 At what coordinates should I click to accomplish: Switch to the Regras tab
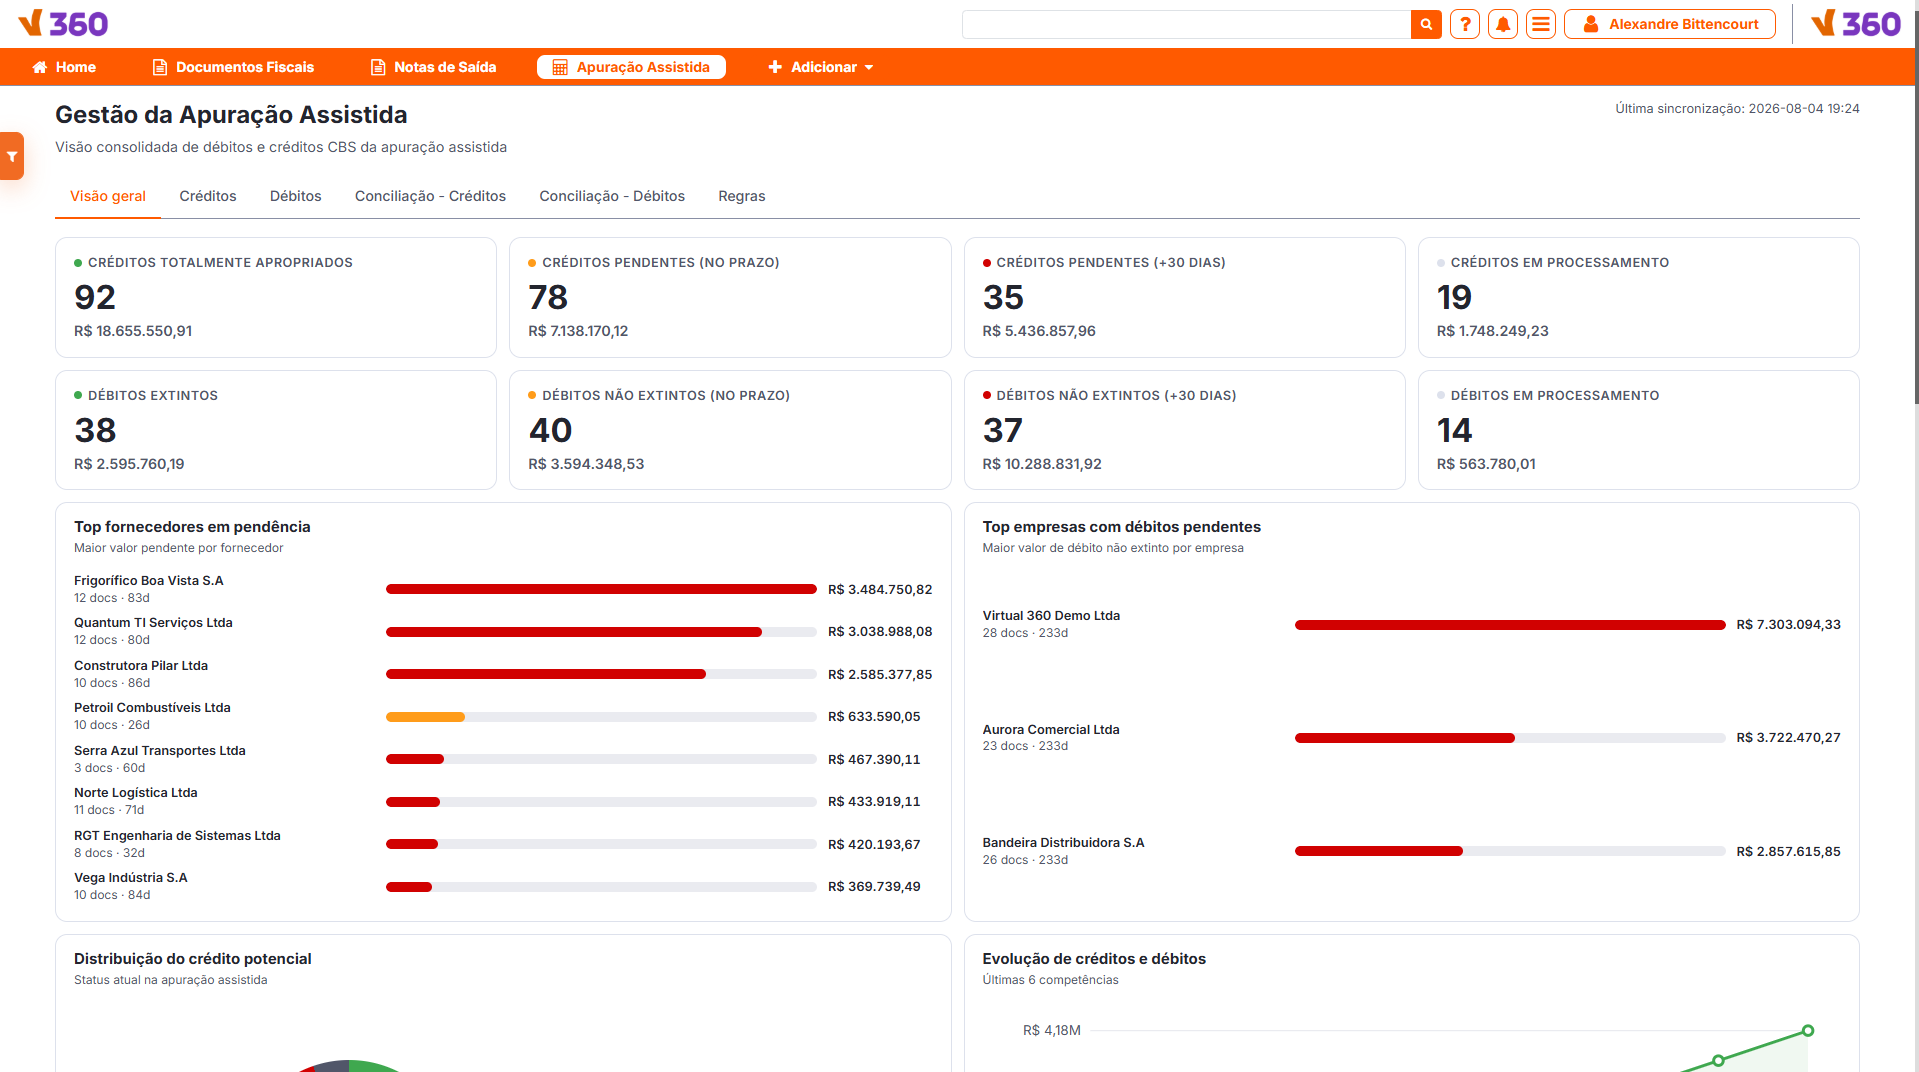(742, 196)
